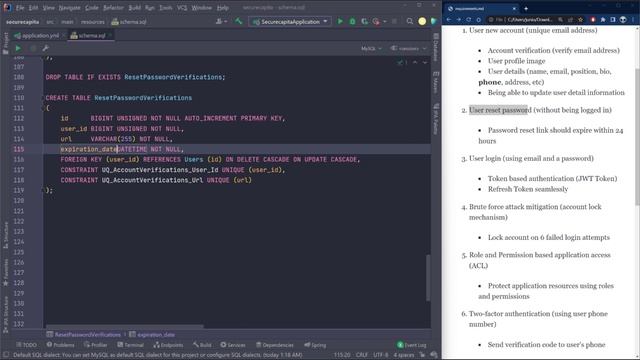Select the schema.sql editor tab

(91, 36)
